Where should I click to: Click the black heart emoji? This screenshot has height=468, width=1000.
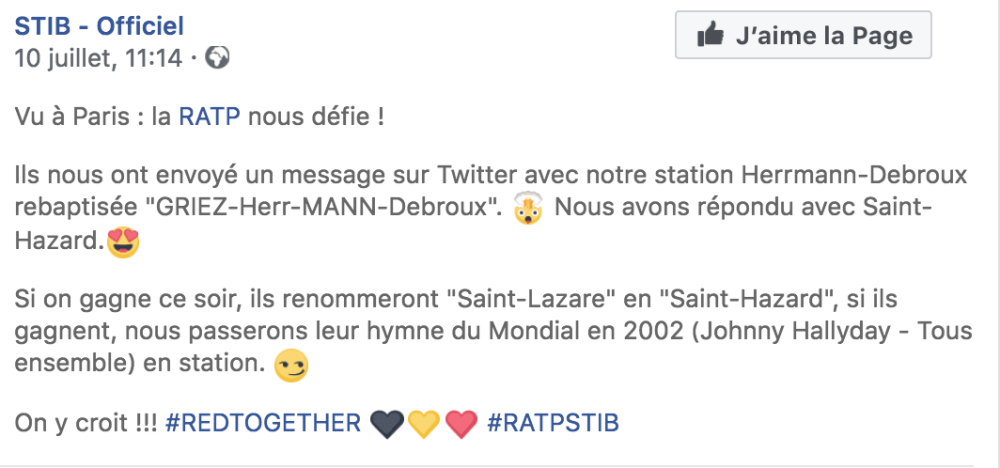[x=387, y=424]
